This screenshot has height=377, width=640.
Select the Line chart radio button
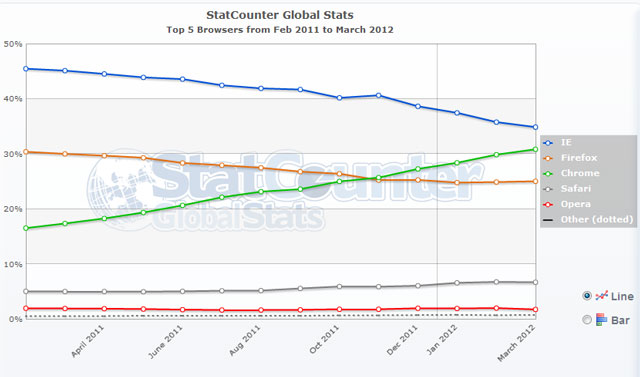[x=587, y=296]
